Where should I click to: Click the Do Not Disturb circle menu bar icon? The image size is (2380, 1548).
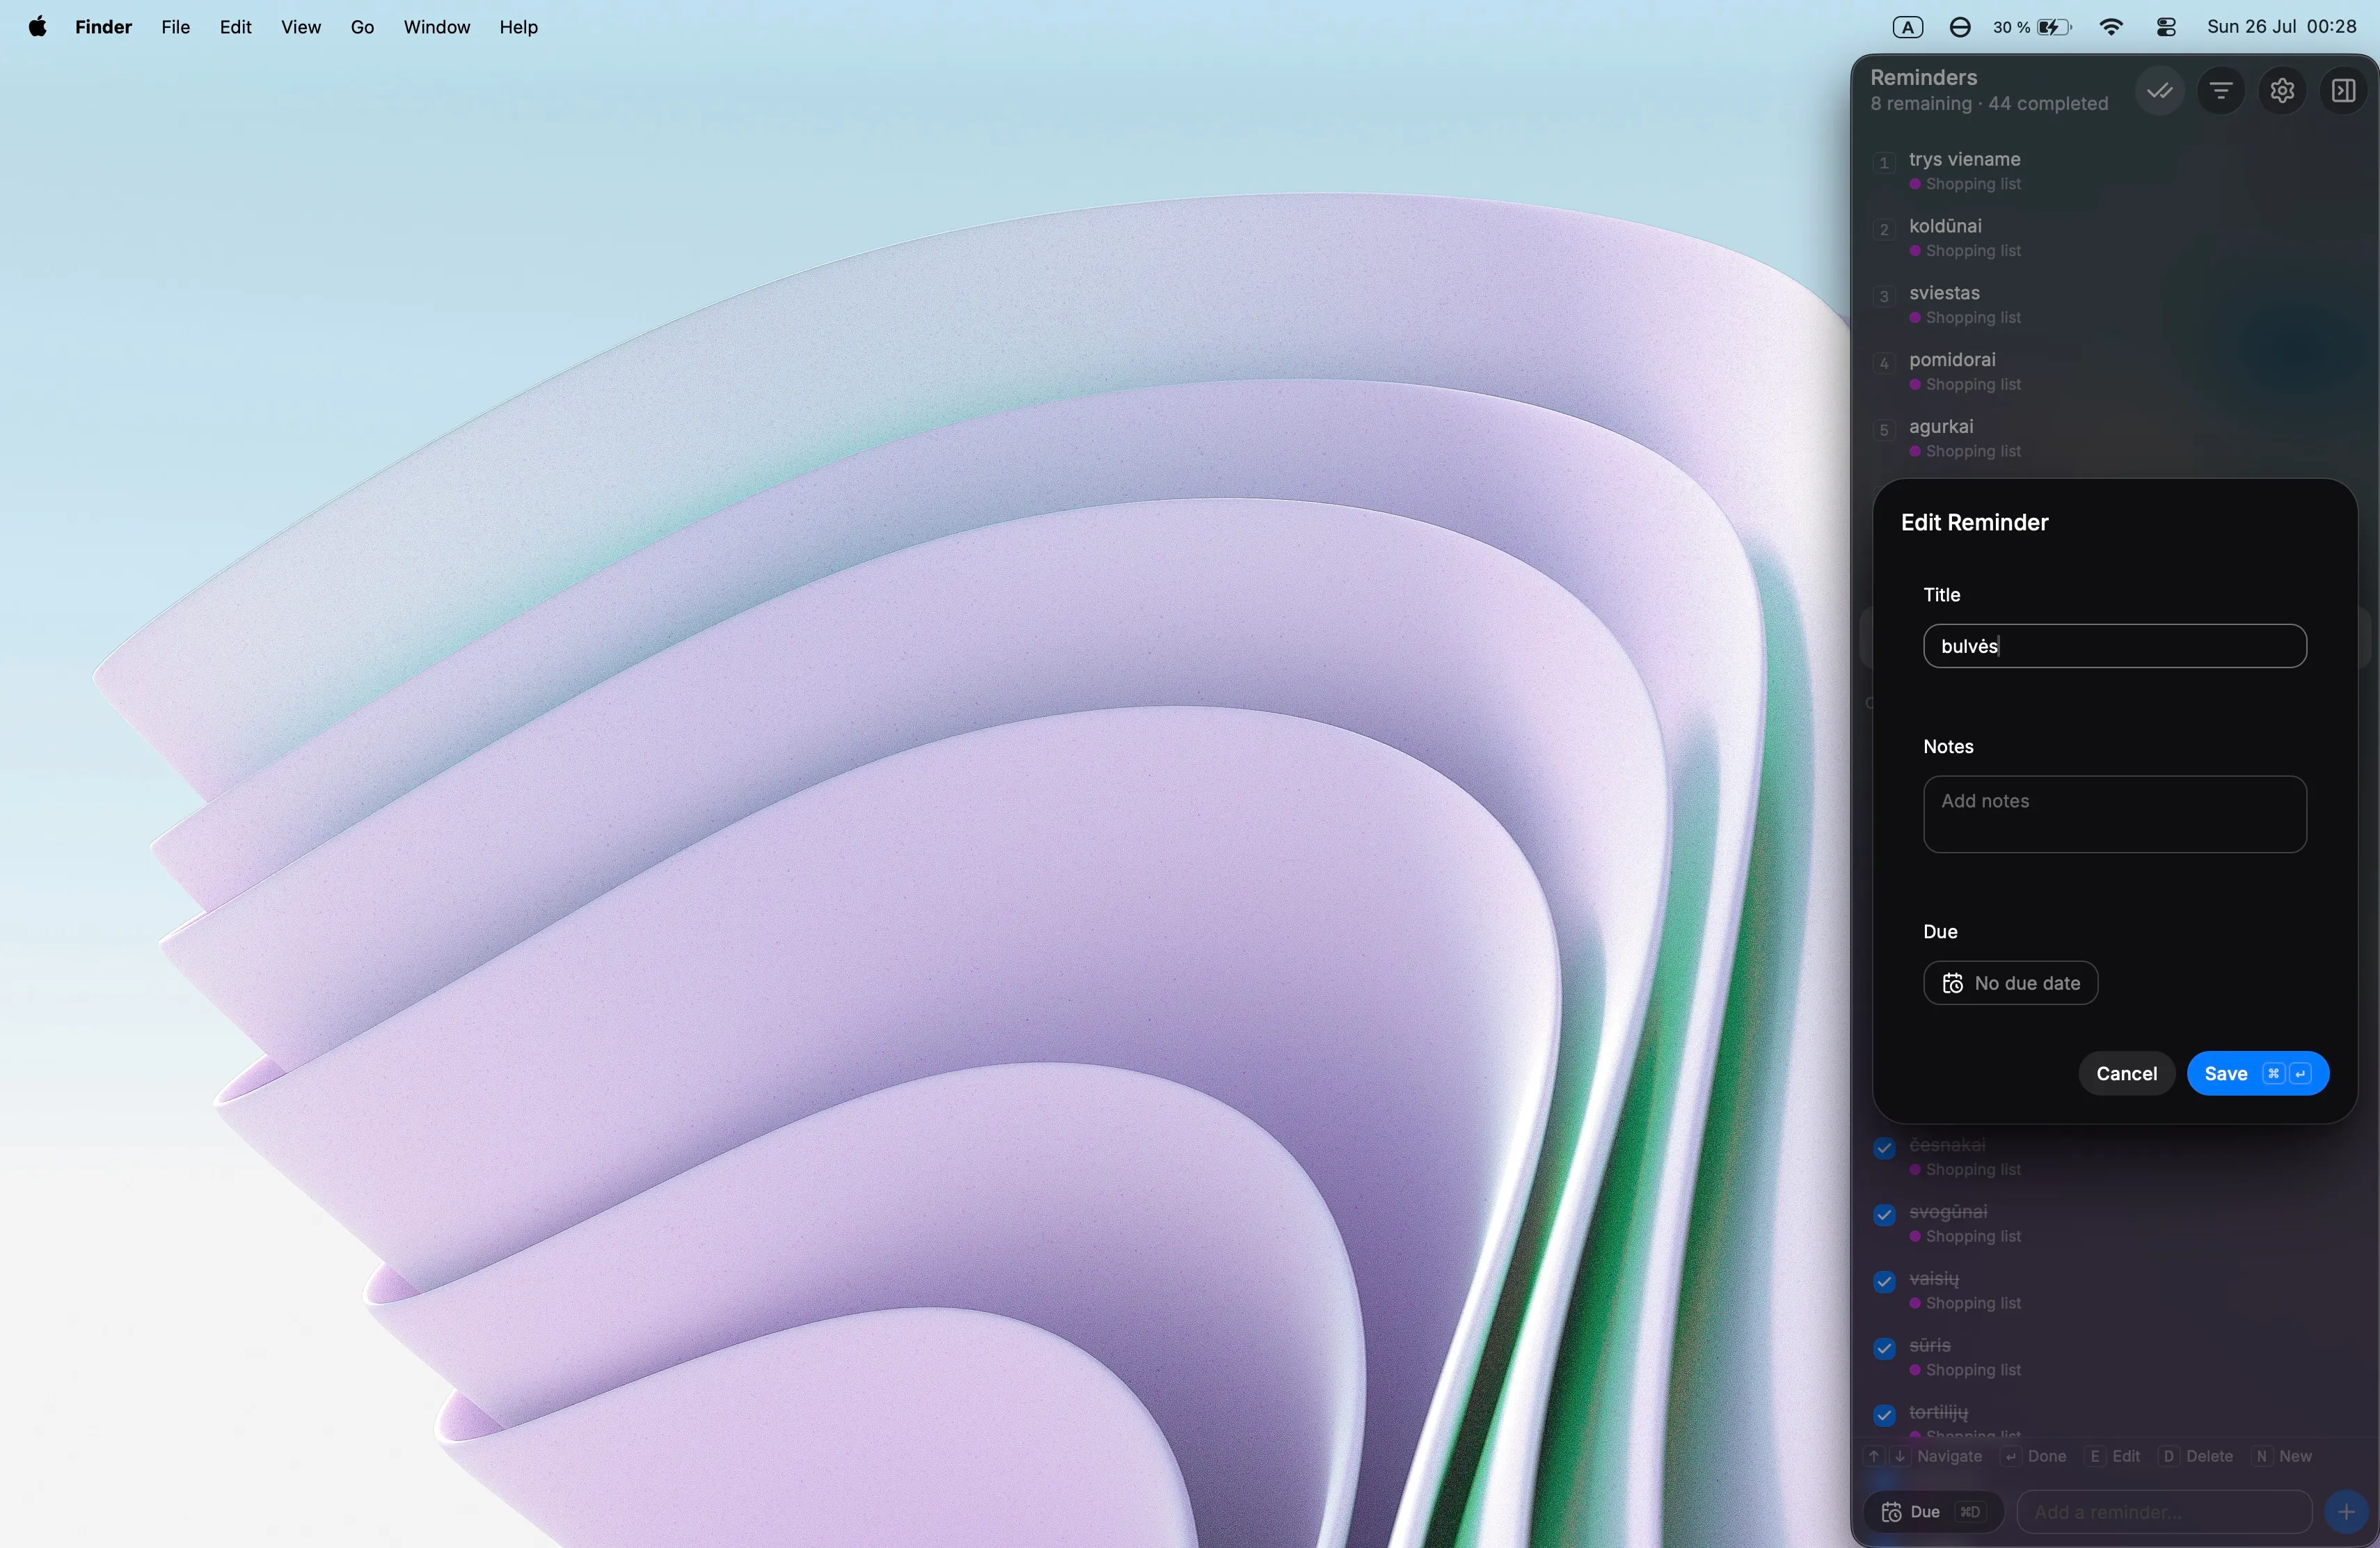coord(1959,27)
